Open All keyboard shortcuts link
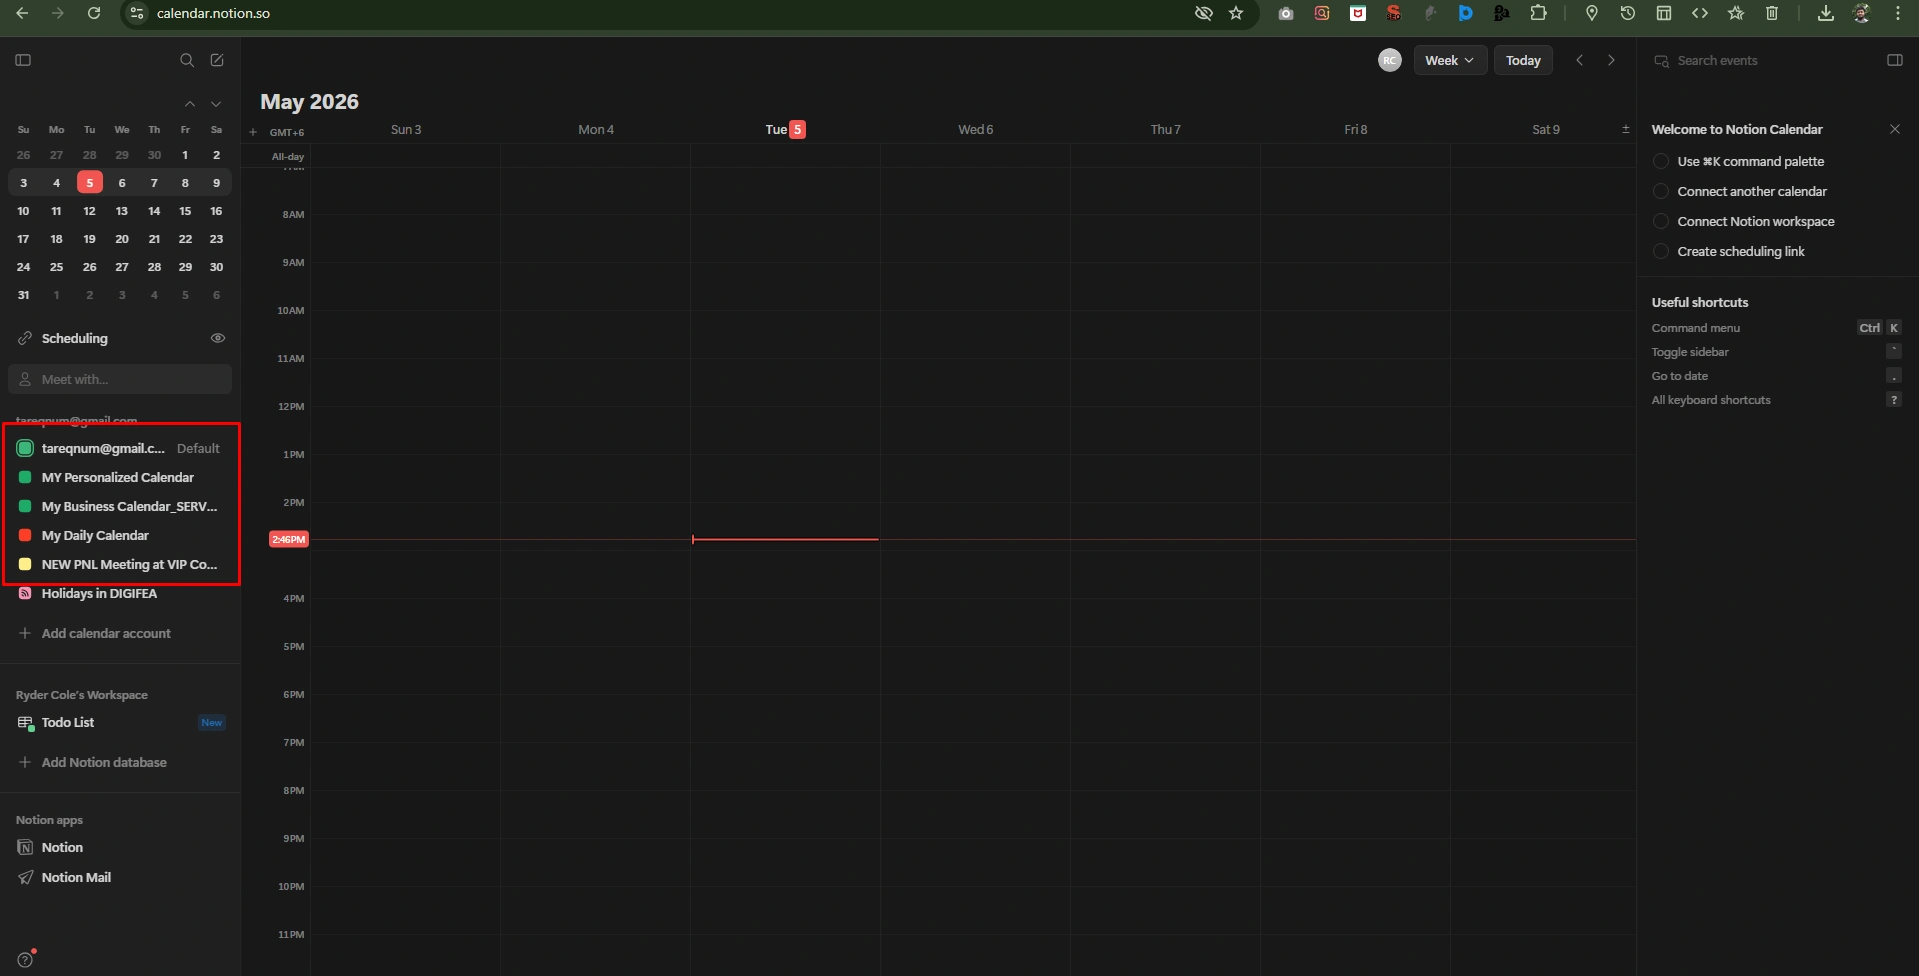Image resolution: width=1919 pixels, height=976 pixels. click(1711, 400)
